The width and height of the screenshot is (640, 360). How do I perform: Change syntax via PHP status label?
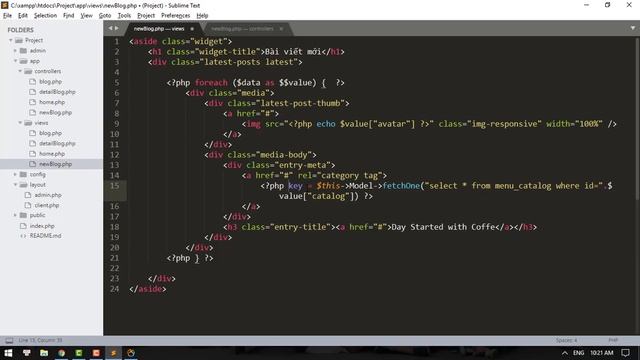pyautogui.click(x=613, y=340)
